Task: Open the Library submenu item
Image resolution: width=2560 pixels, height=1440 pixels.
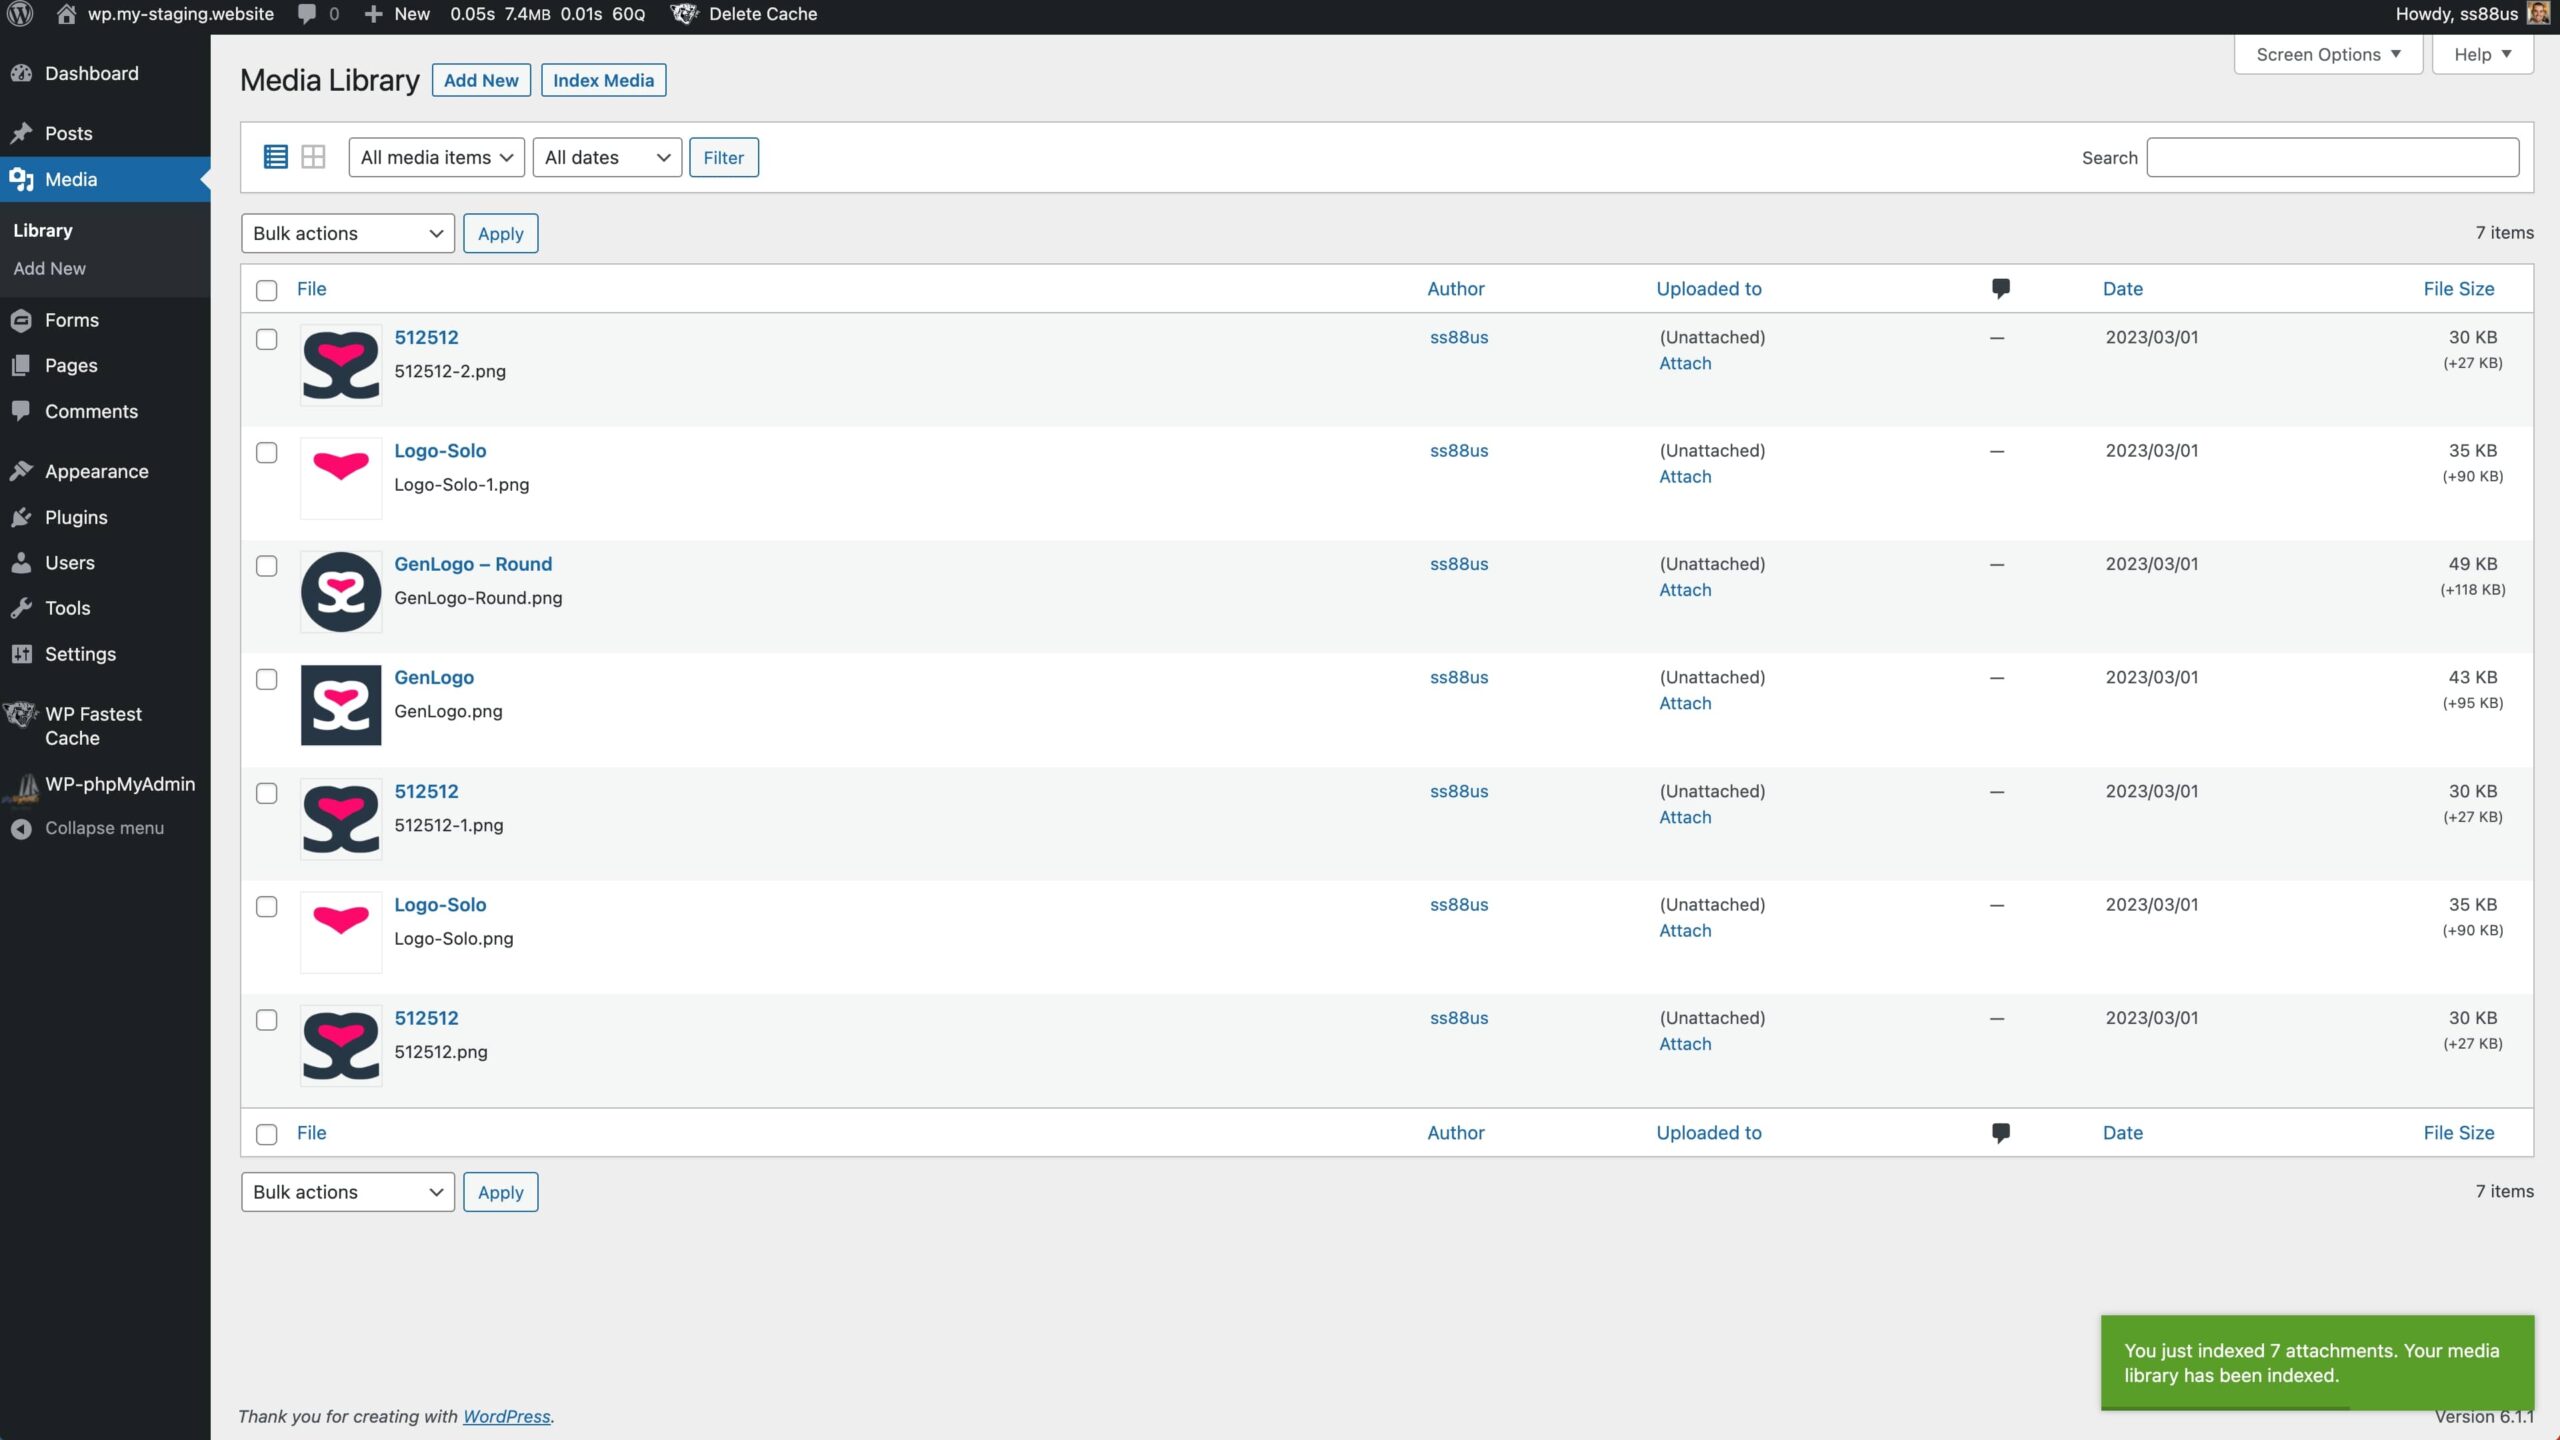Action: click(x=43, y=230)
